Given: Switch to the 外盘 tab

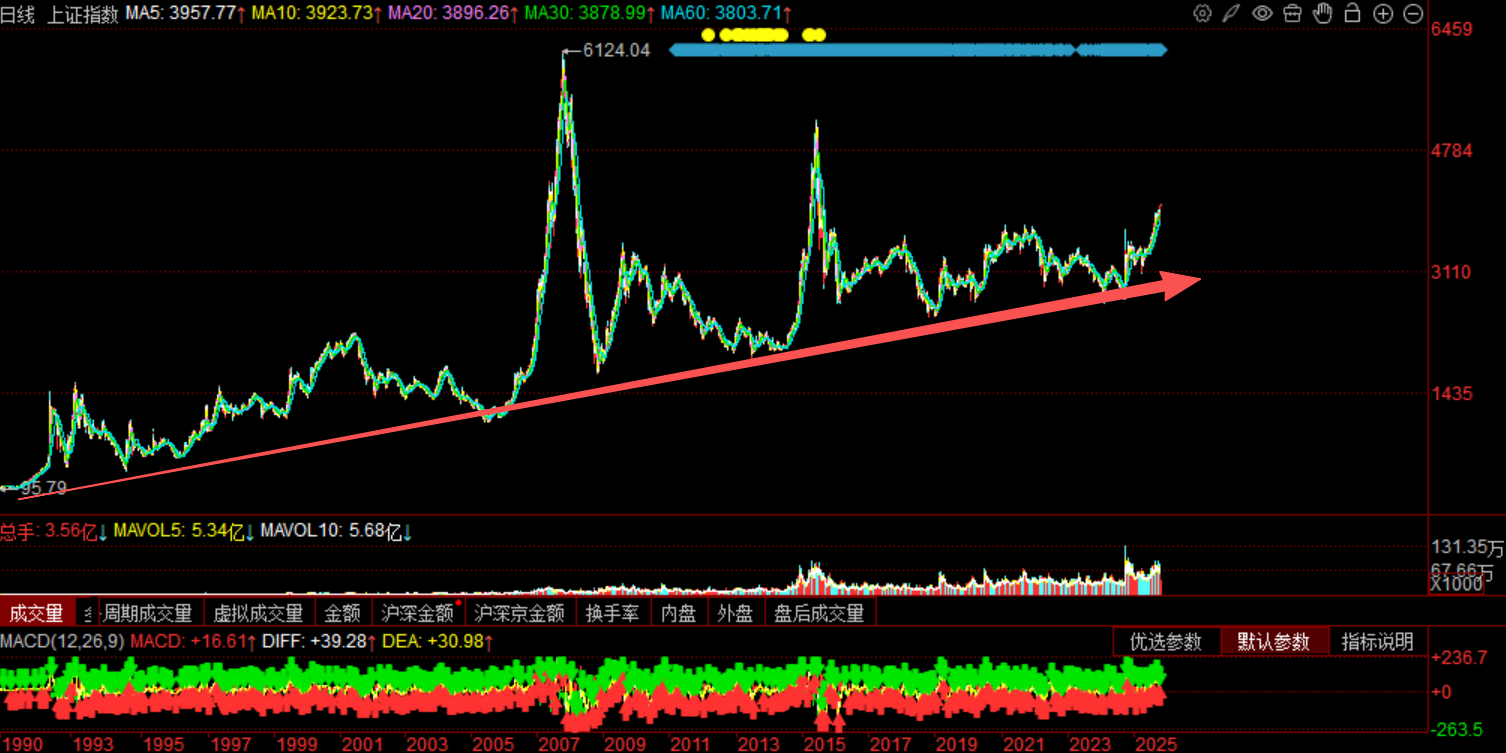Looking at the screenshot, I should click(x=735, y=613).
